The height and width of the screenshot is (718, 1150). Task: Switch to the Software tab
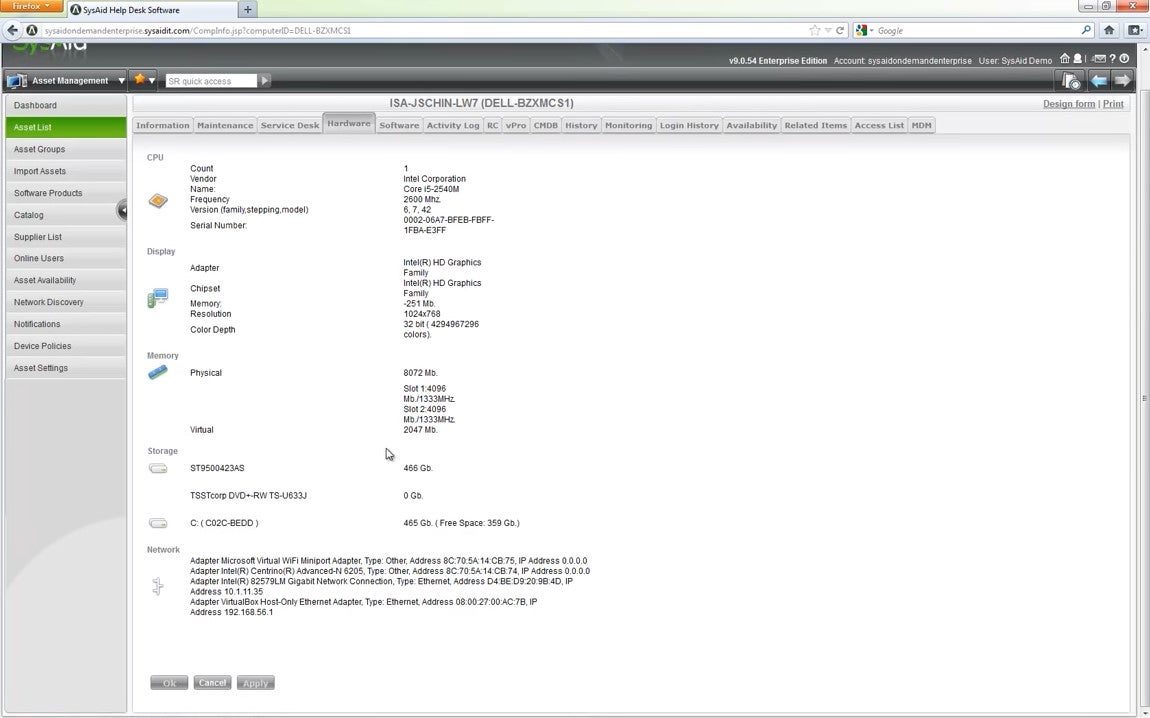pyautogui.click(x=399, y=125)
